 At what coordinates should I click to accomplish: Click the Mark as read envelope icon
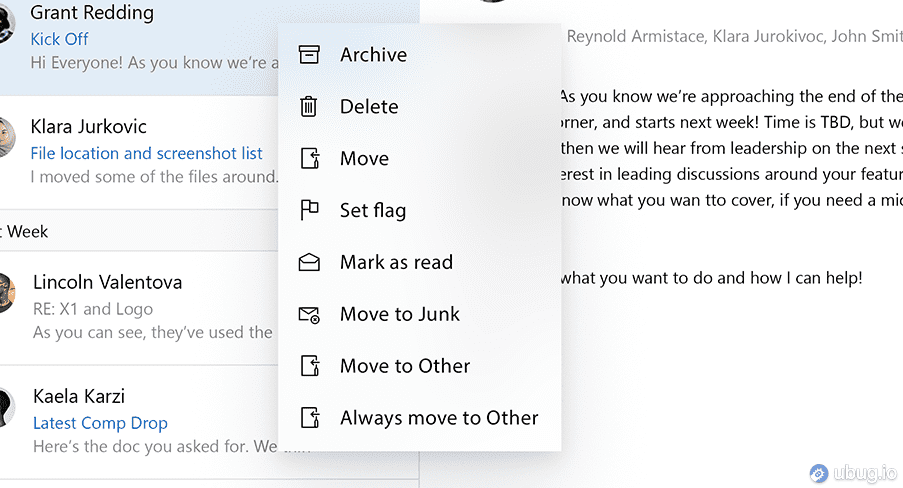(310, 263)
